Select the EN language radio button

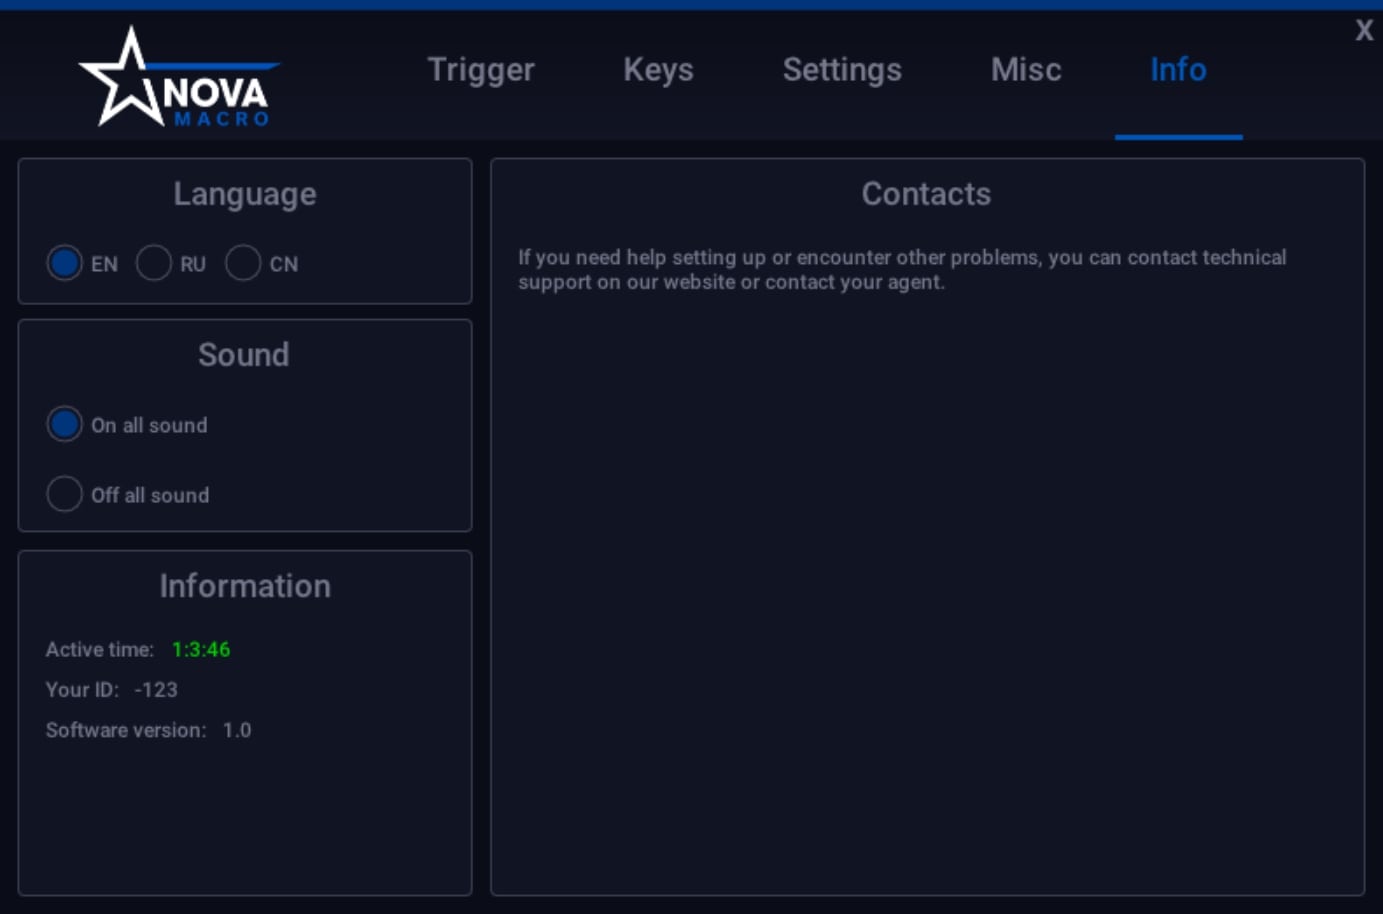pos(65,263)
